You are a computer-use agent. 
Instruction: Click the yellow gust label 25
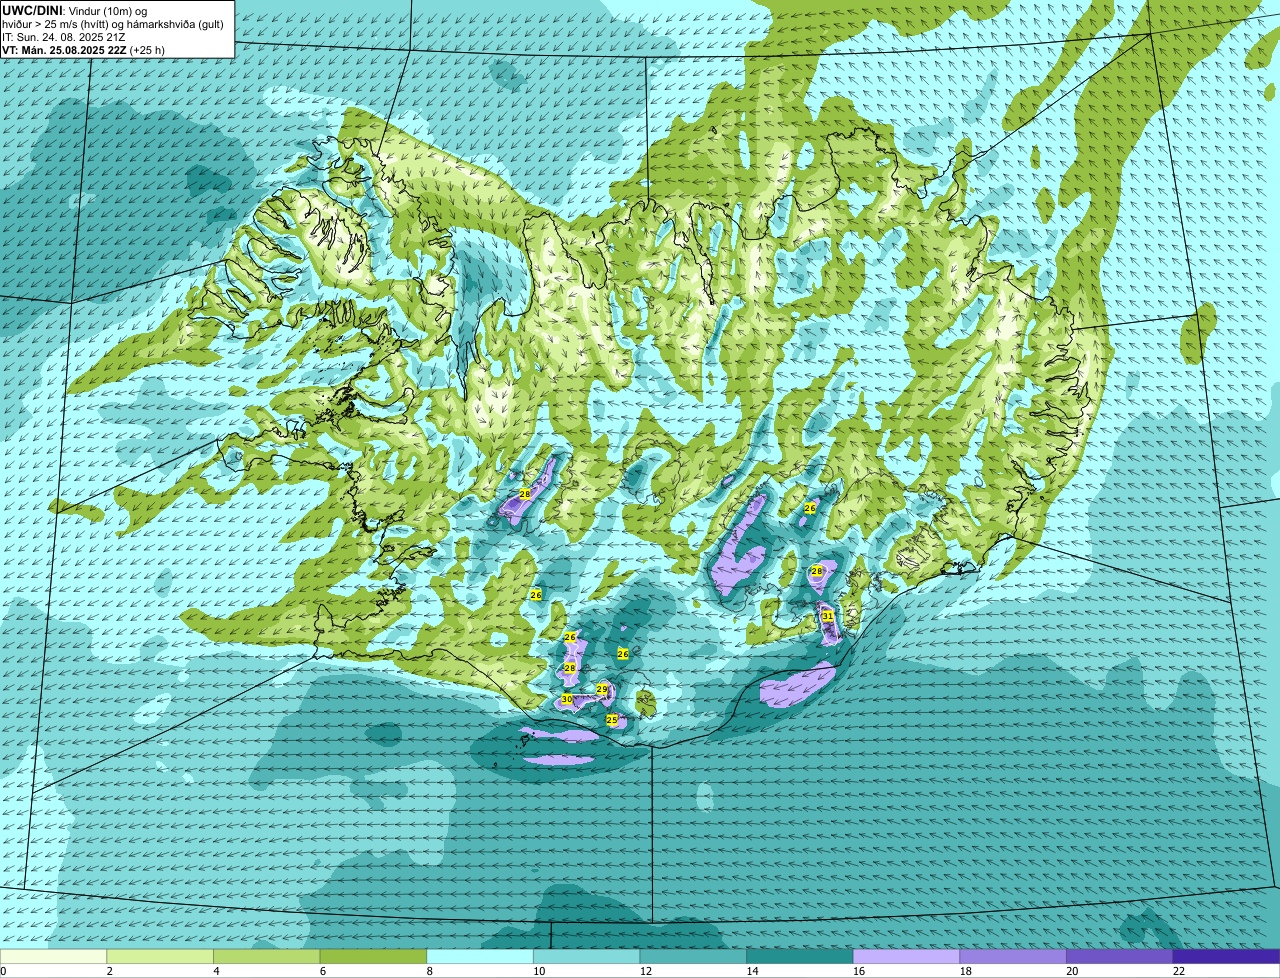612,719
